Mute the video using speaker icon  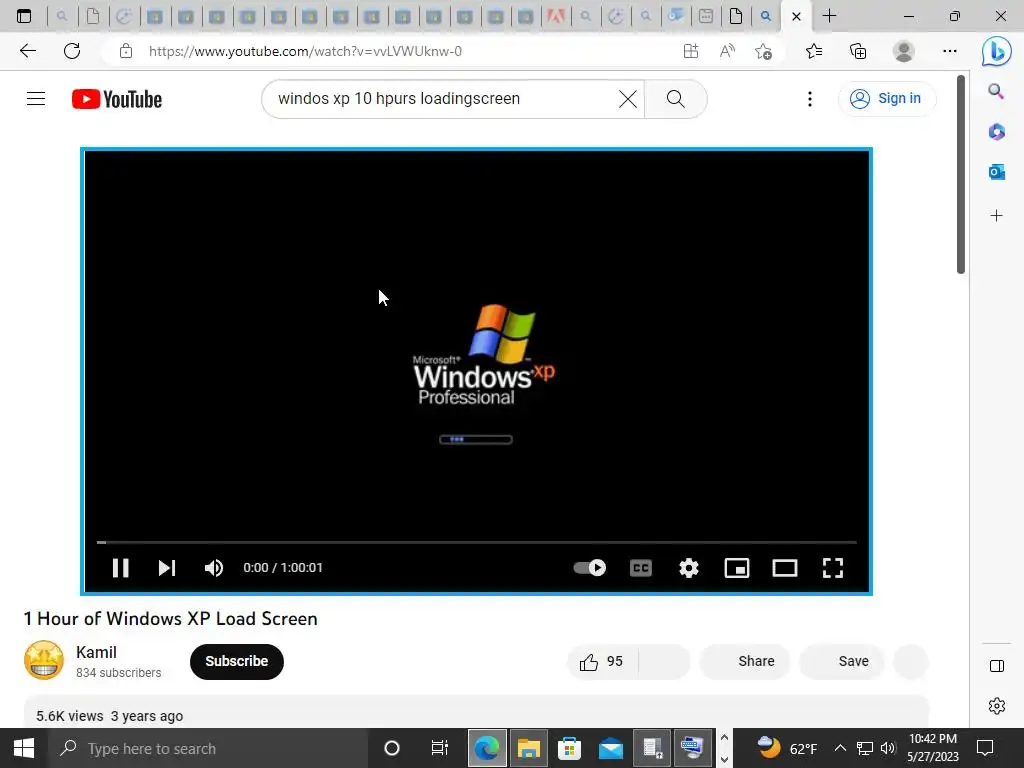[x=214, y=568]
